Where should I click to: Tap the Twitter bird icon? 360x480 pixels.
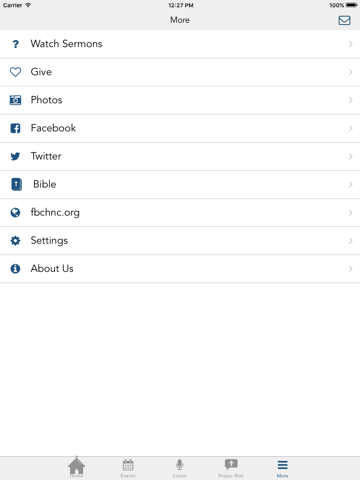(x=15, y=156)
